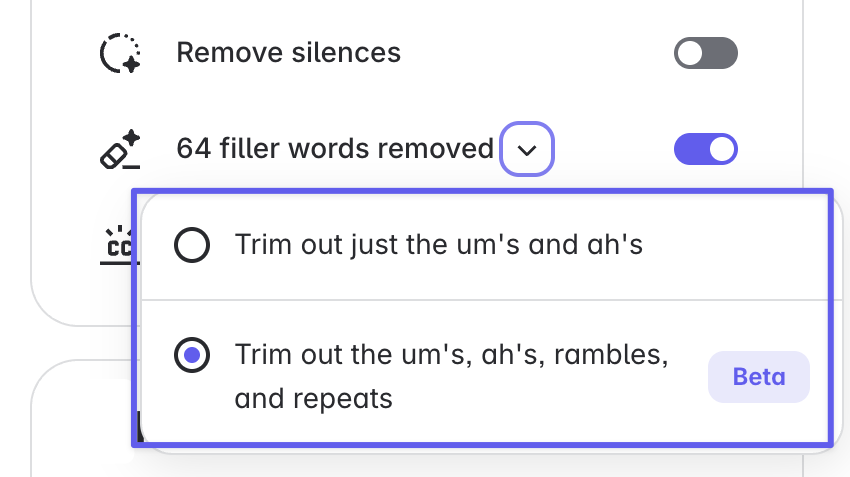This screenshot has width=850, height=477.
Task: Choose "Trim out just the um's and ah's" option text
Action: pos(438,245)
